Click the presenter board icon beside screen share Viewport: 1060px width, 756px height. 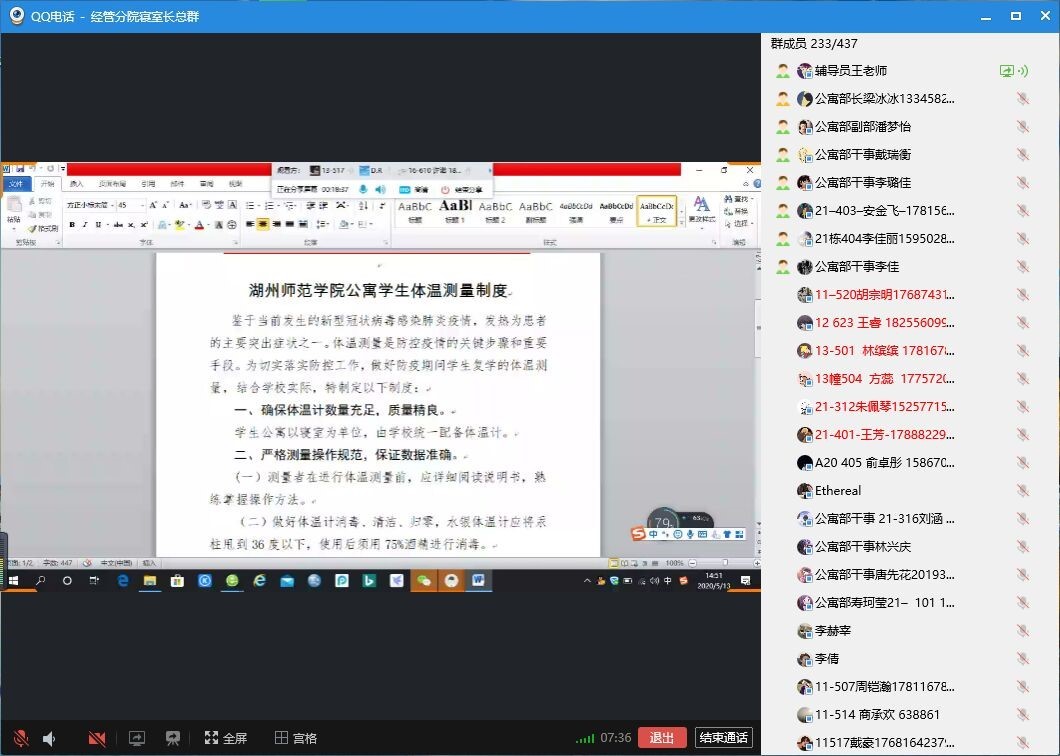[x=172, y=738]
